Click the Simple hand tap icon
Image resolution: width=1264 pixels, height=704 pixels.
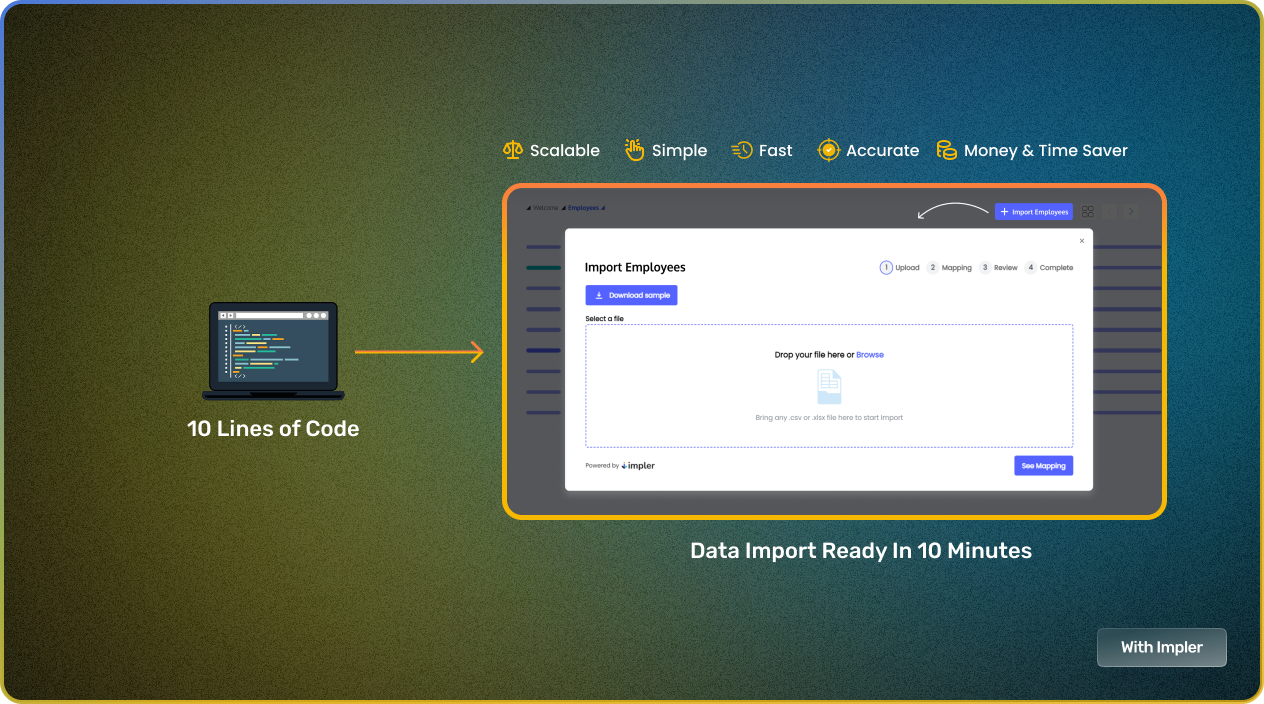pos(634,150)
